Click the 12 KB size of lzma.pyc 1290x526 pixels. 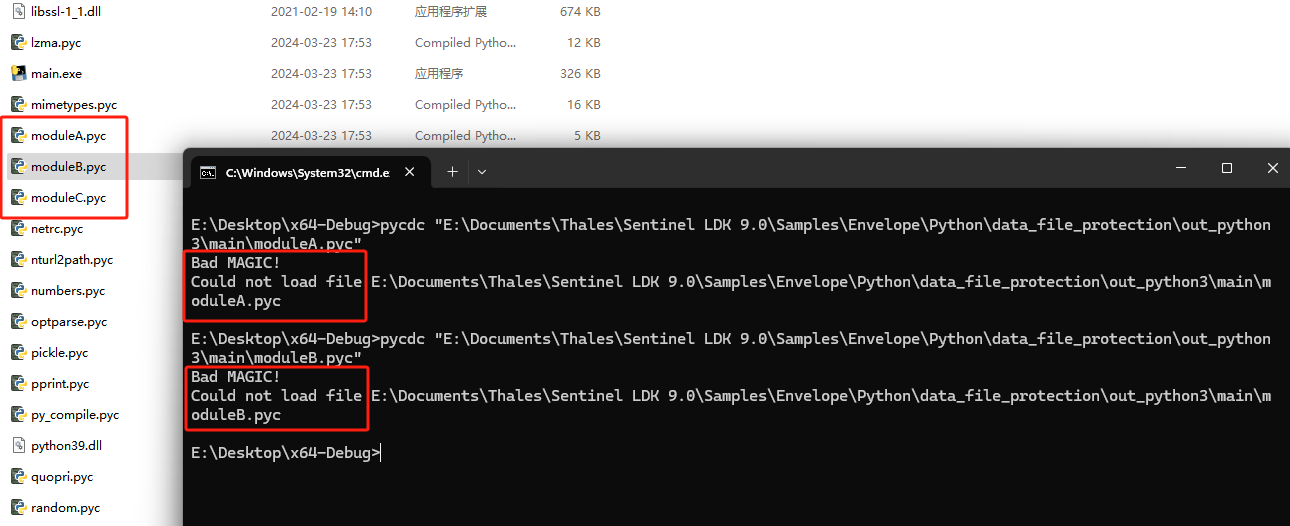(584, 43)
